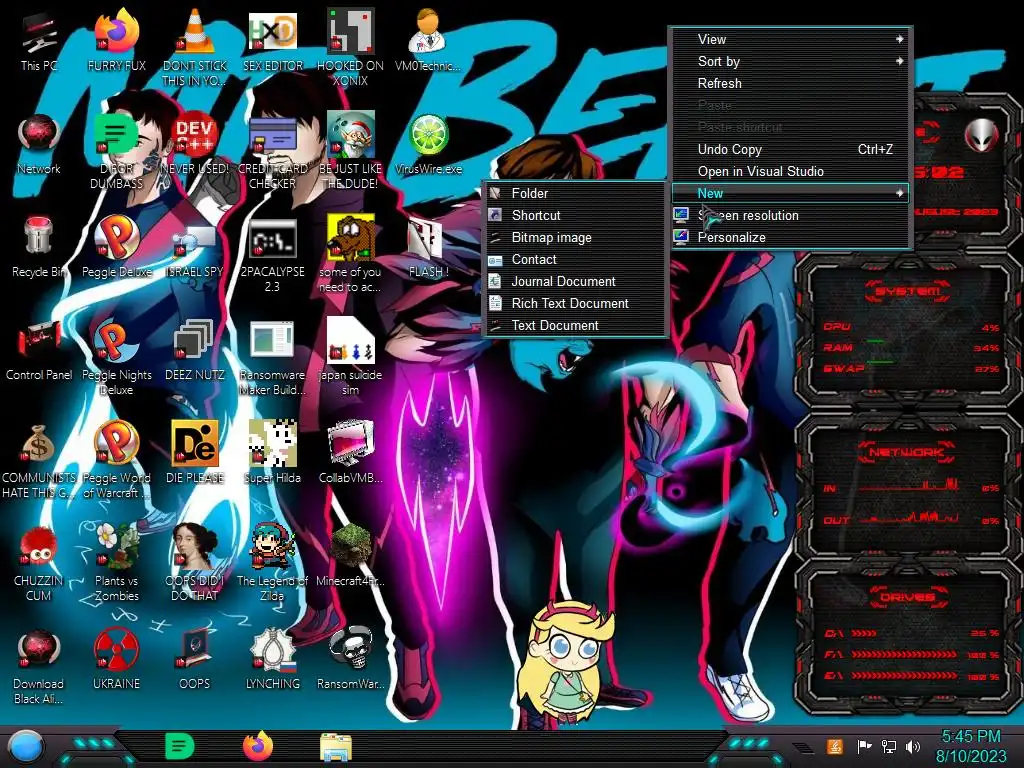This screenshot has width=1024, height=768.
Task: Select the FLASH ! desktop icon
Action: (x=428, y=248)
